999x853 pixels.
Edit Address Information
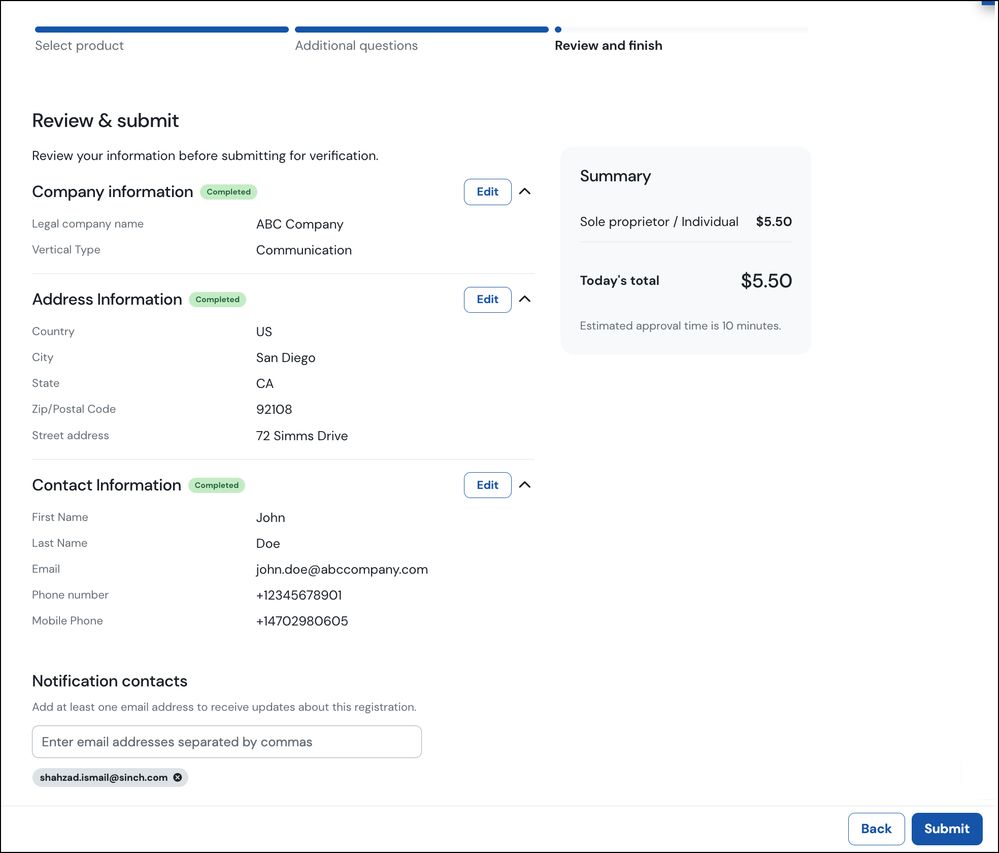pyautogui.click(x=487, y=299)
